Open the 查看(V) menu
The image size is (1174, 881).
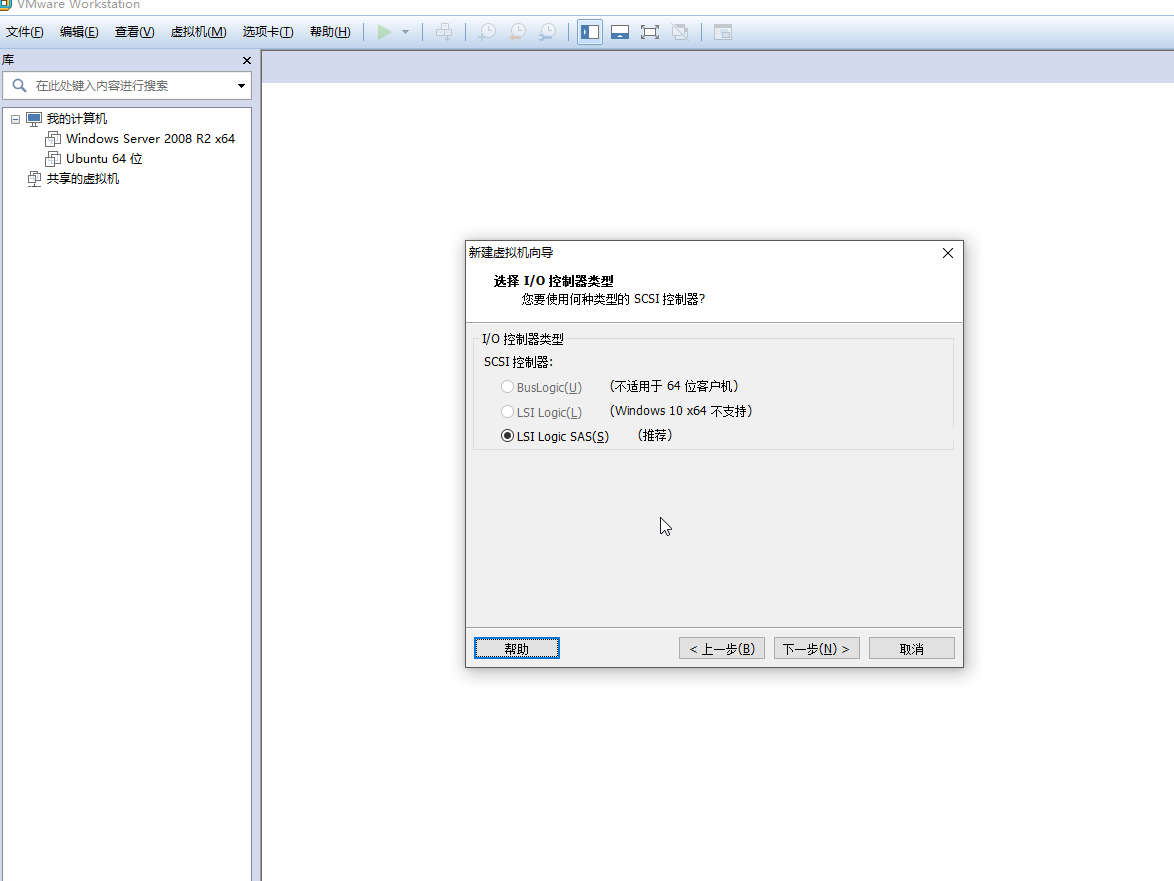135,31
